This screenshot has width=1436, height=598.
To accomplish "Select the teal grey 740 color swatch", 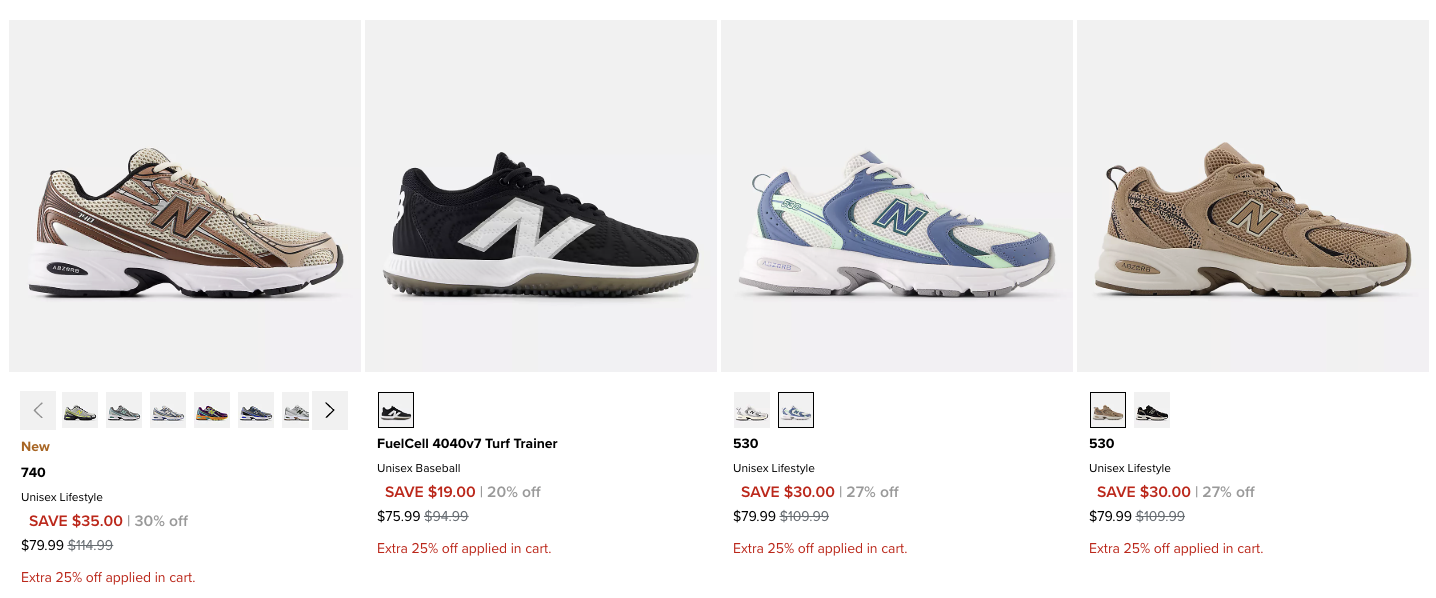I will click(124, 410).
